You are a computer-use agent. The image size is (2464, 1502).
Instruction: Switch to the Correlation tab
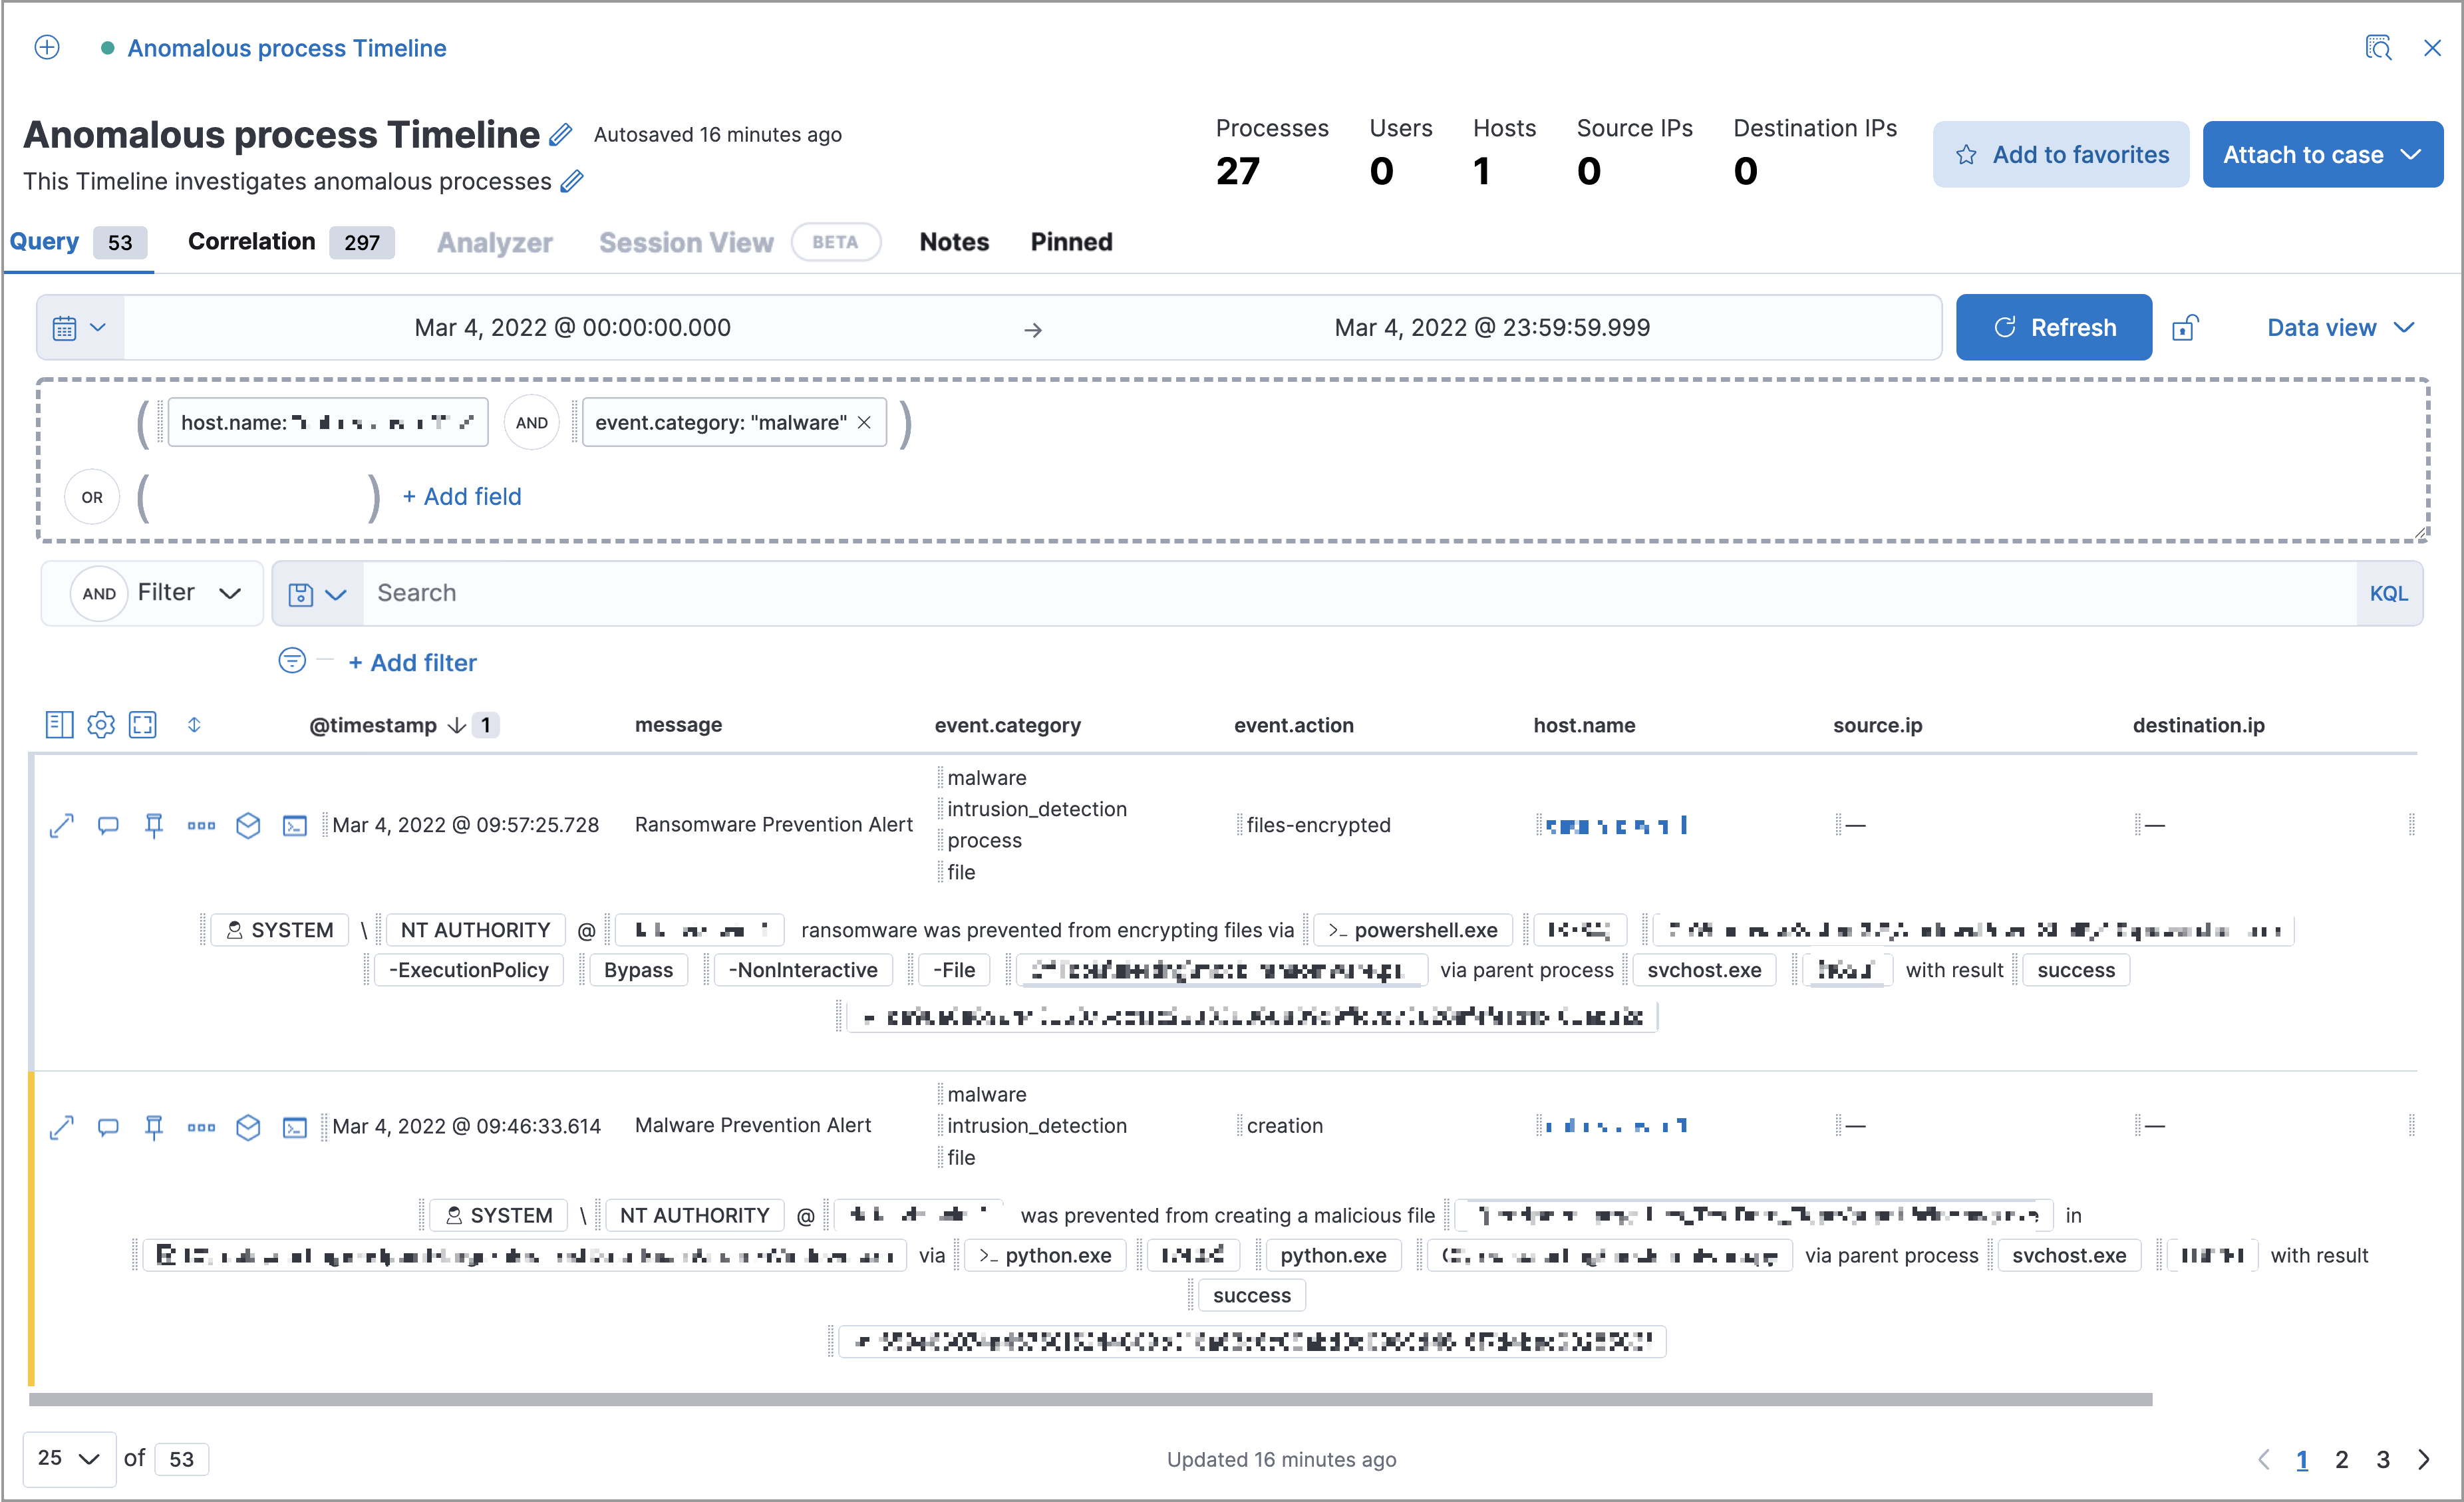pyautogui.click(x=251, y=241)
